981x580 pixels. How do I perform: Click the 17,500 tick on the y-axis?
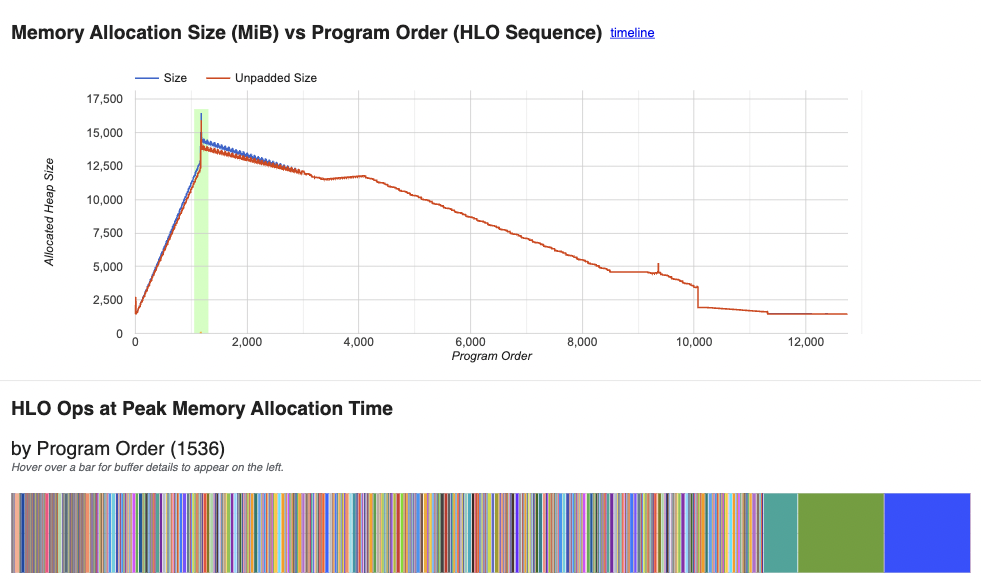tap(105, 99)
